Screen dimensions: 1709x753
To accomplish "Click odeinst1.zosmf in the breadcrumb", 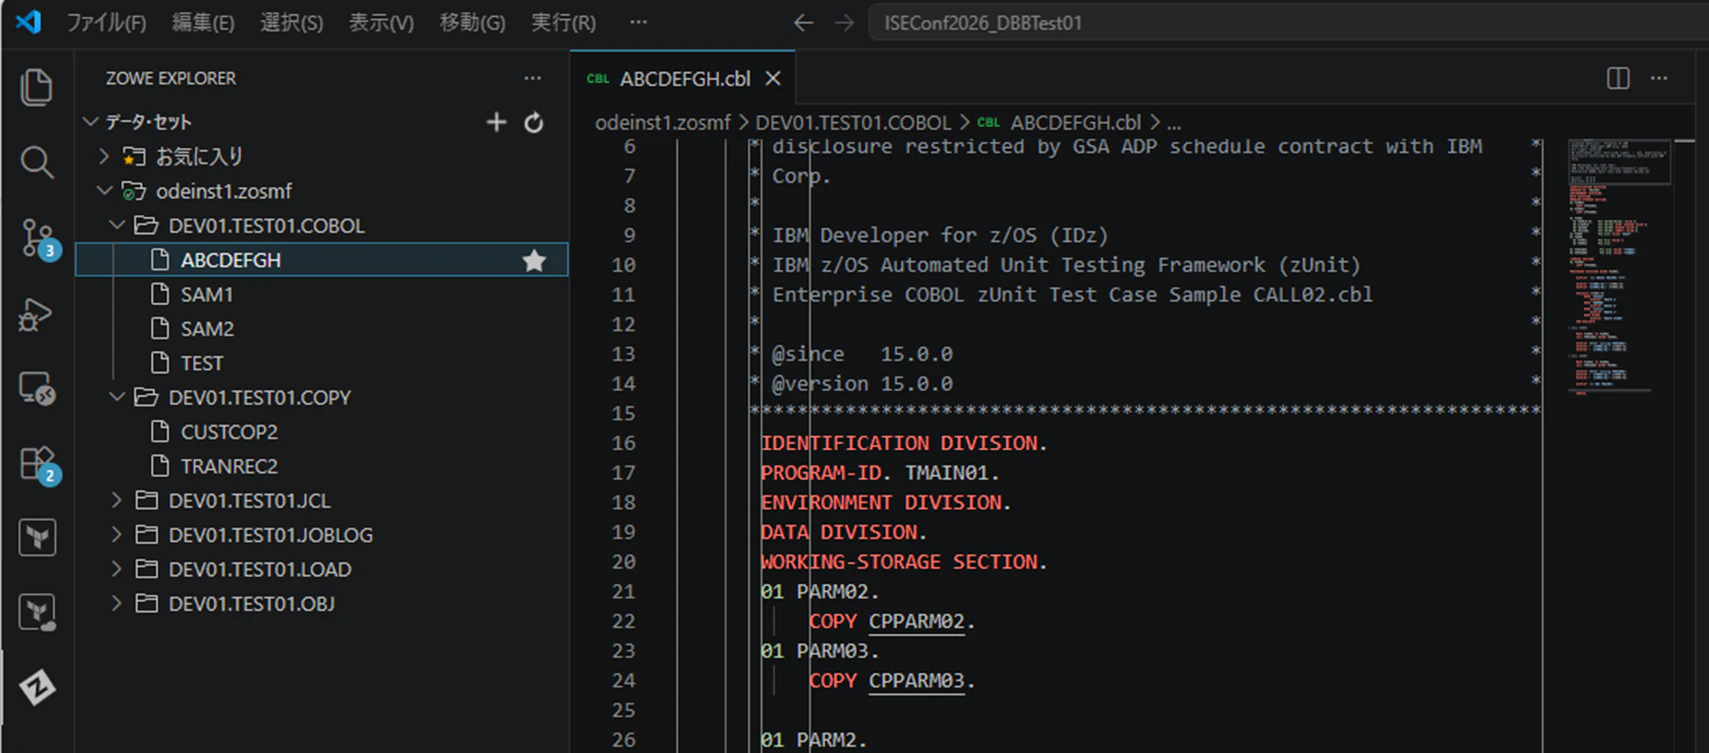I will coord(663,123).
